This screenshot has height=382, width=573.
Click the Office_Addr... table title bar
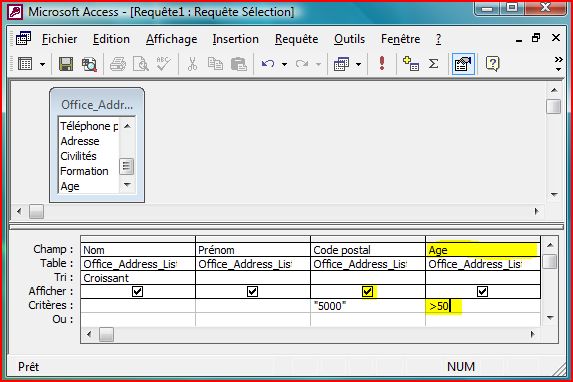97,105
